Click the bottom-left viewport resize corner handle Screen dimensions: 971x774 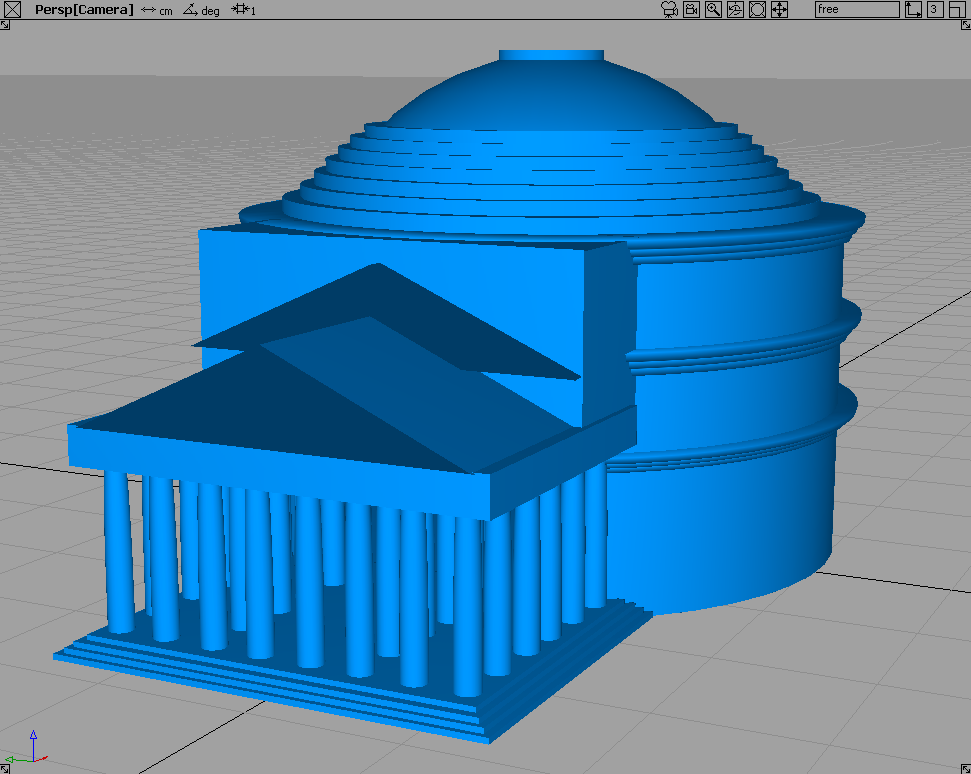pos(5,768)
